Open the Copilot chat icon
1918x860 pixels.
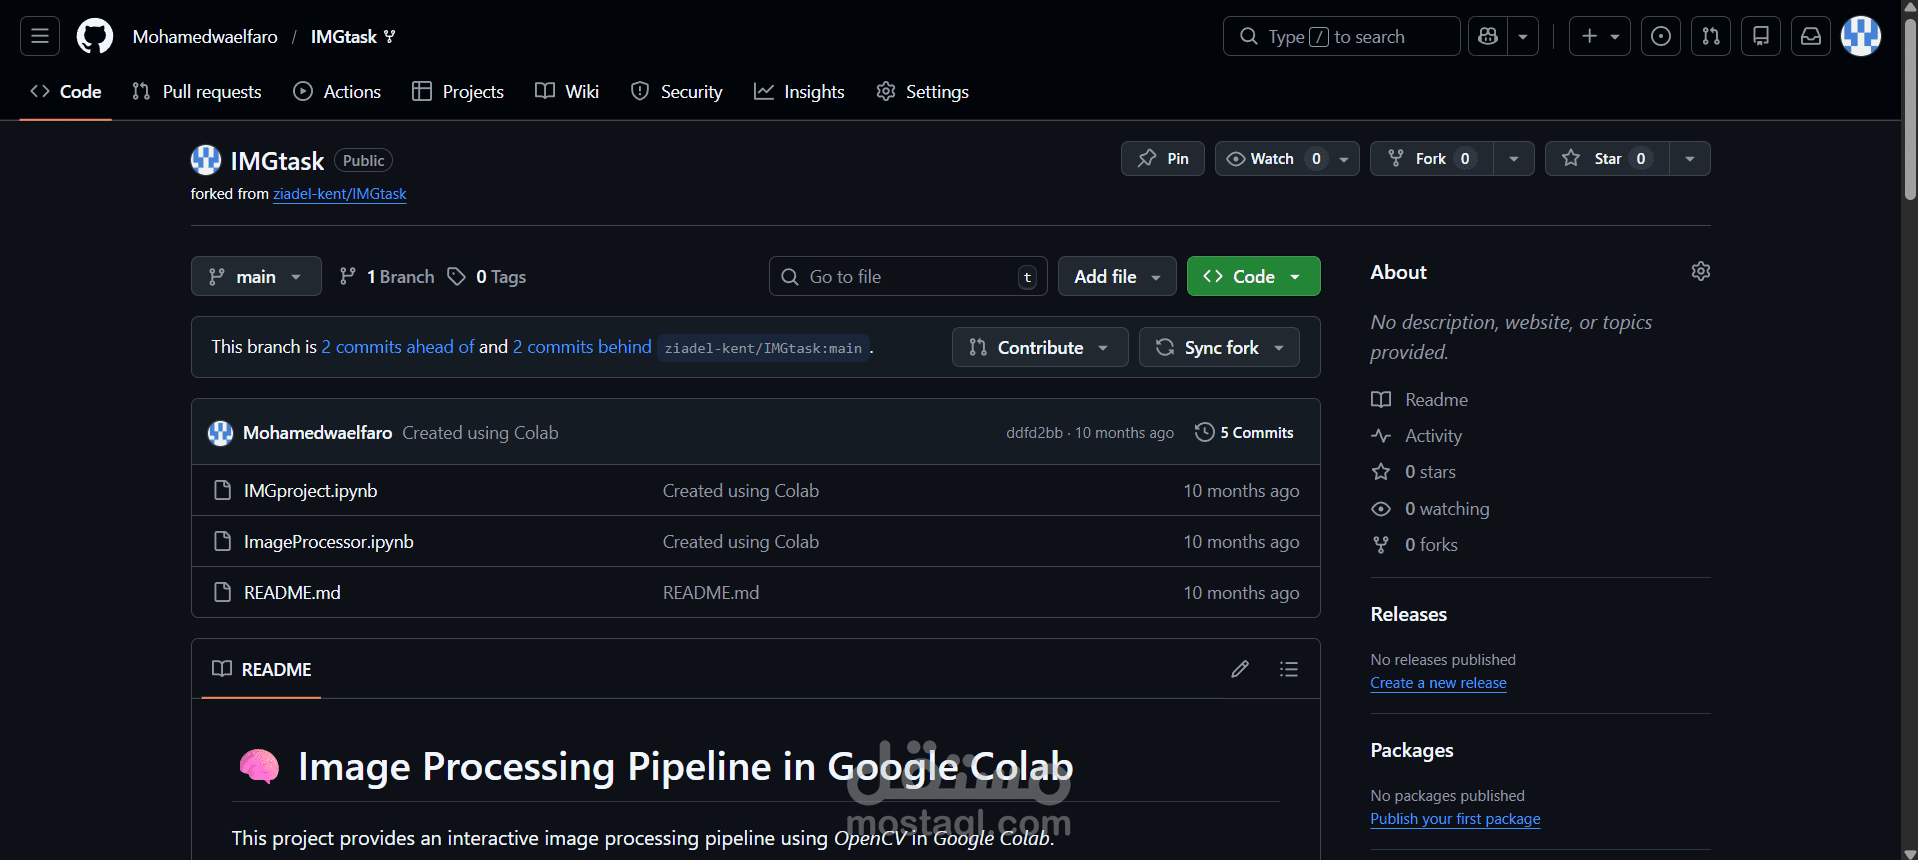(1488, 36)
